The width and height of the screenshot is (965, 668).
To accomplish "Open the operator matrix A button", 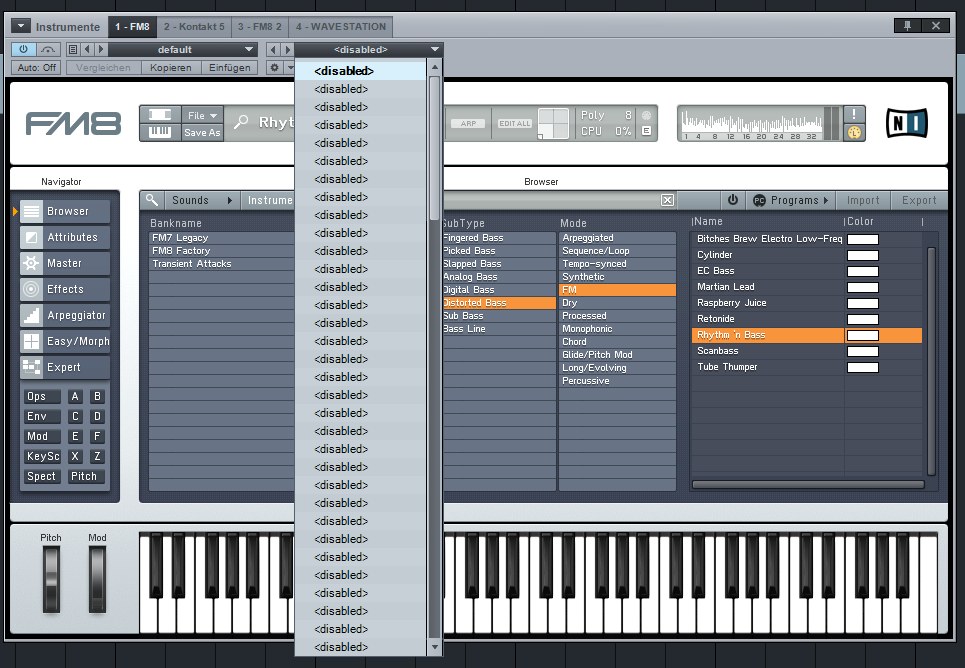I will [75, 396].
